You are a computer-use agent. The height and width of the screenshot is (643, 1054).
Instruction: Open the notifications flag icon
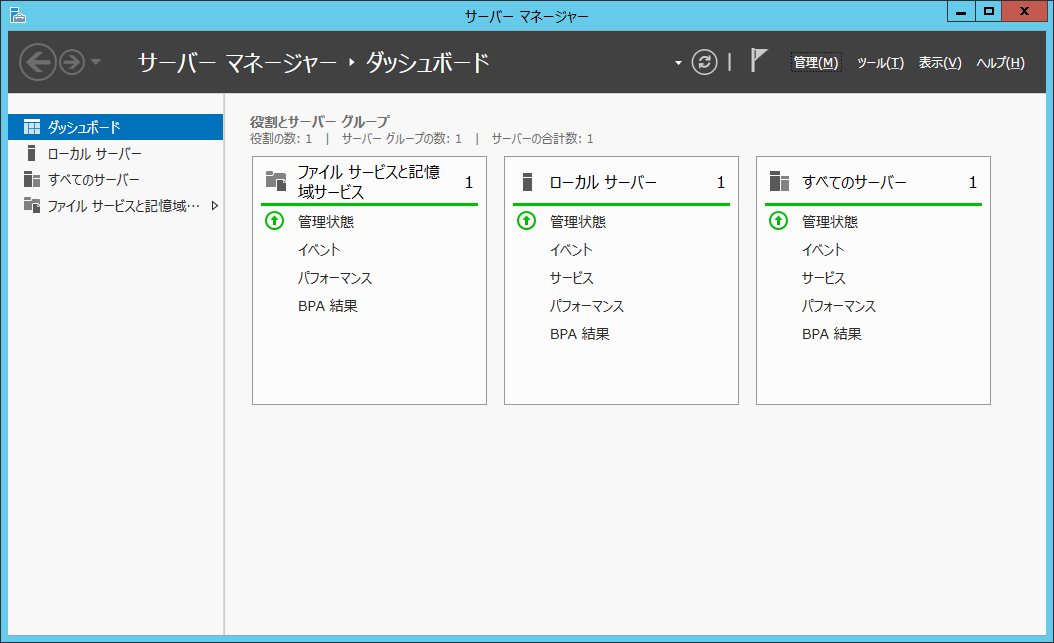pyautogui.click(x=759, y=61)
